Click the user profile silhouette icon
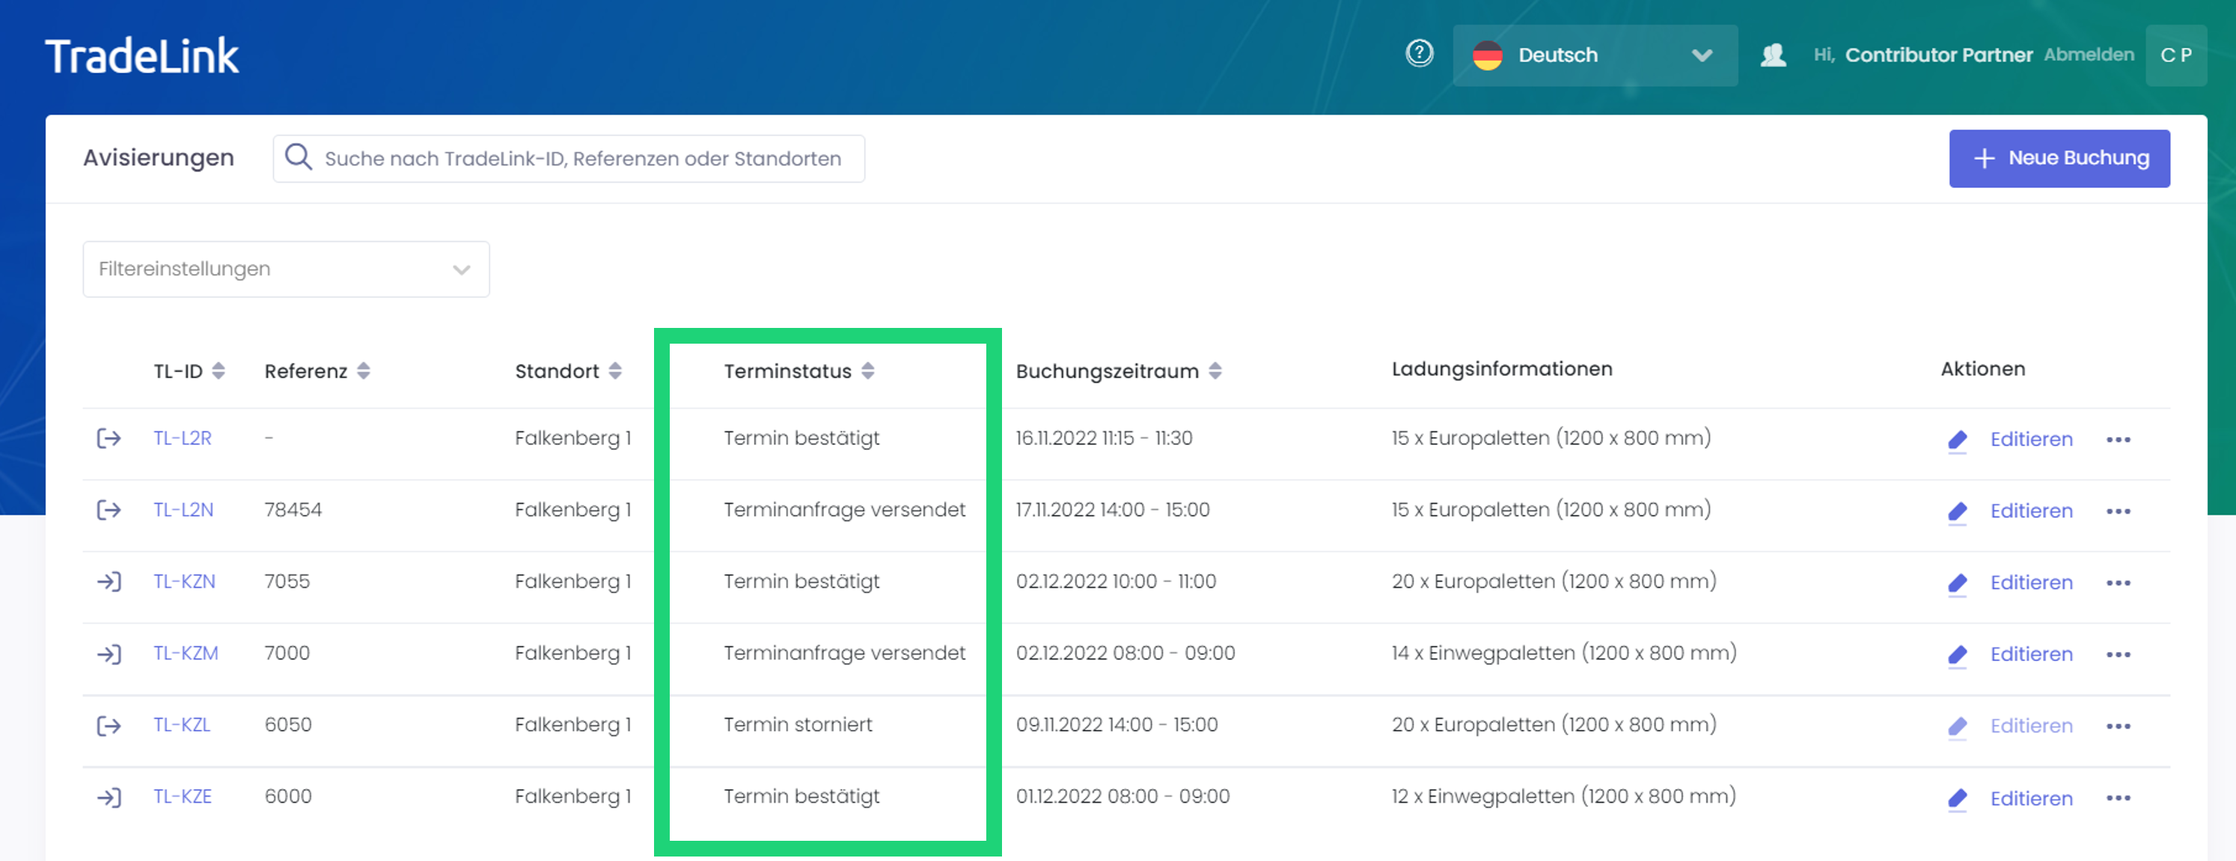Viewport: 2236px width, 861px height. 1773,55
